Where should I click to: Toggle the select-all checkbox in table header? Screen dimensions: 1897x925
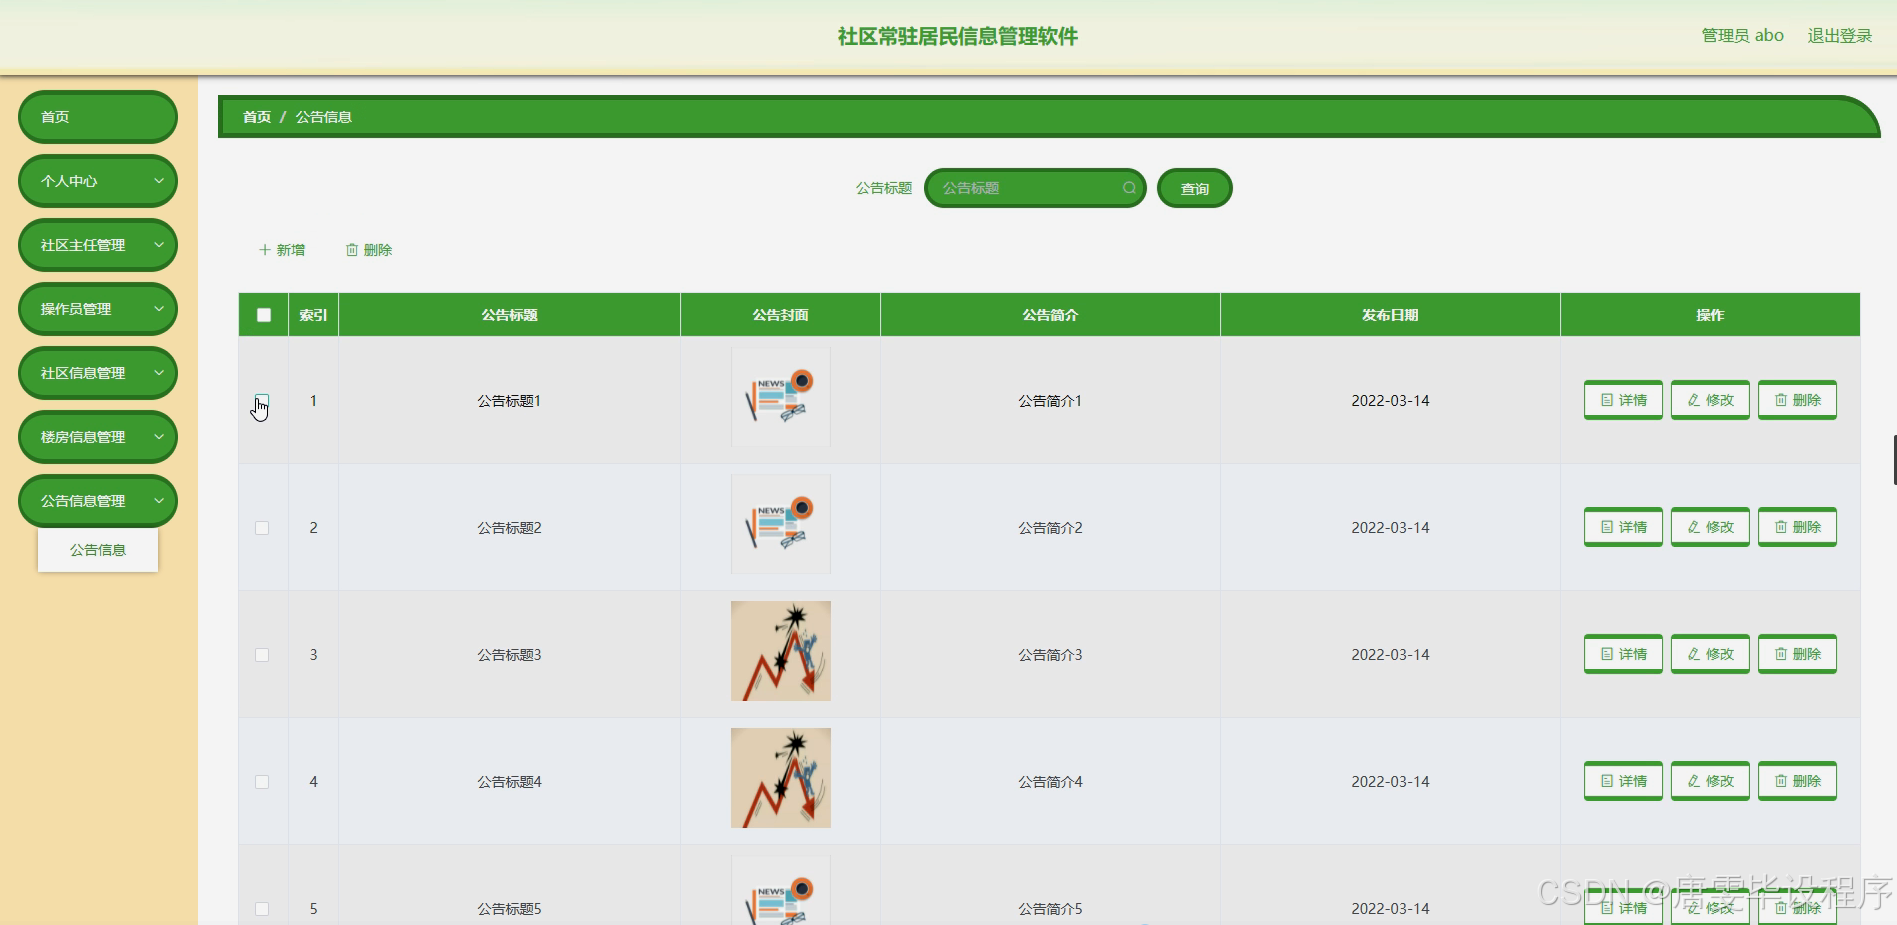click(x=264, y=315)
